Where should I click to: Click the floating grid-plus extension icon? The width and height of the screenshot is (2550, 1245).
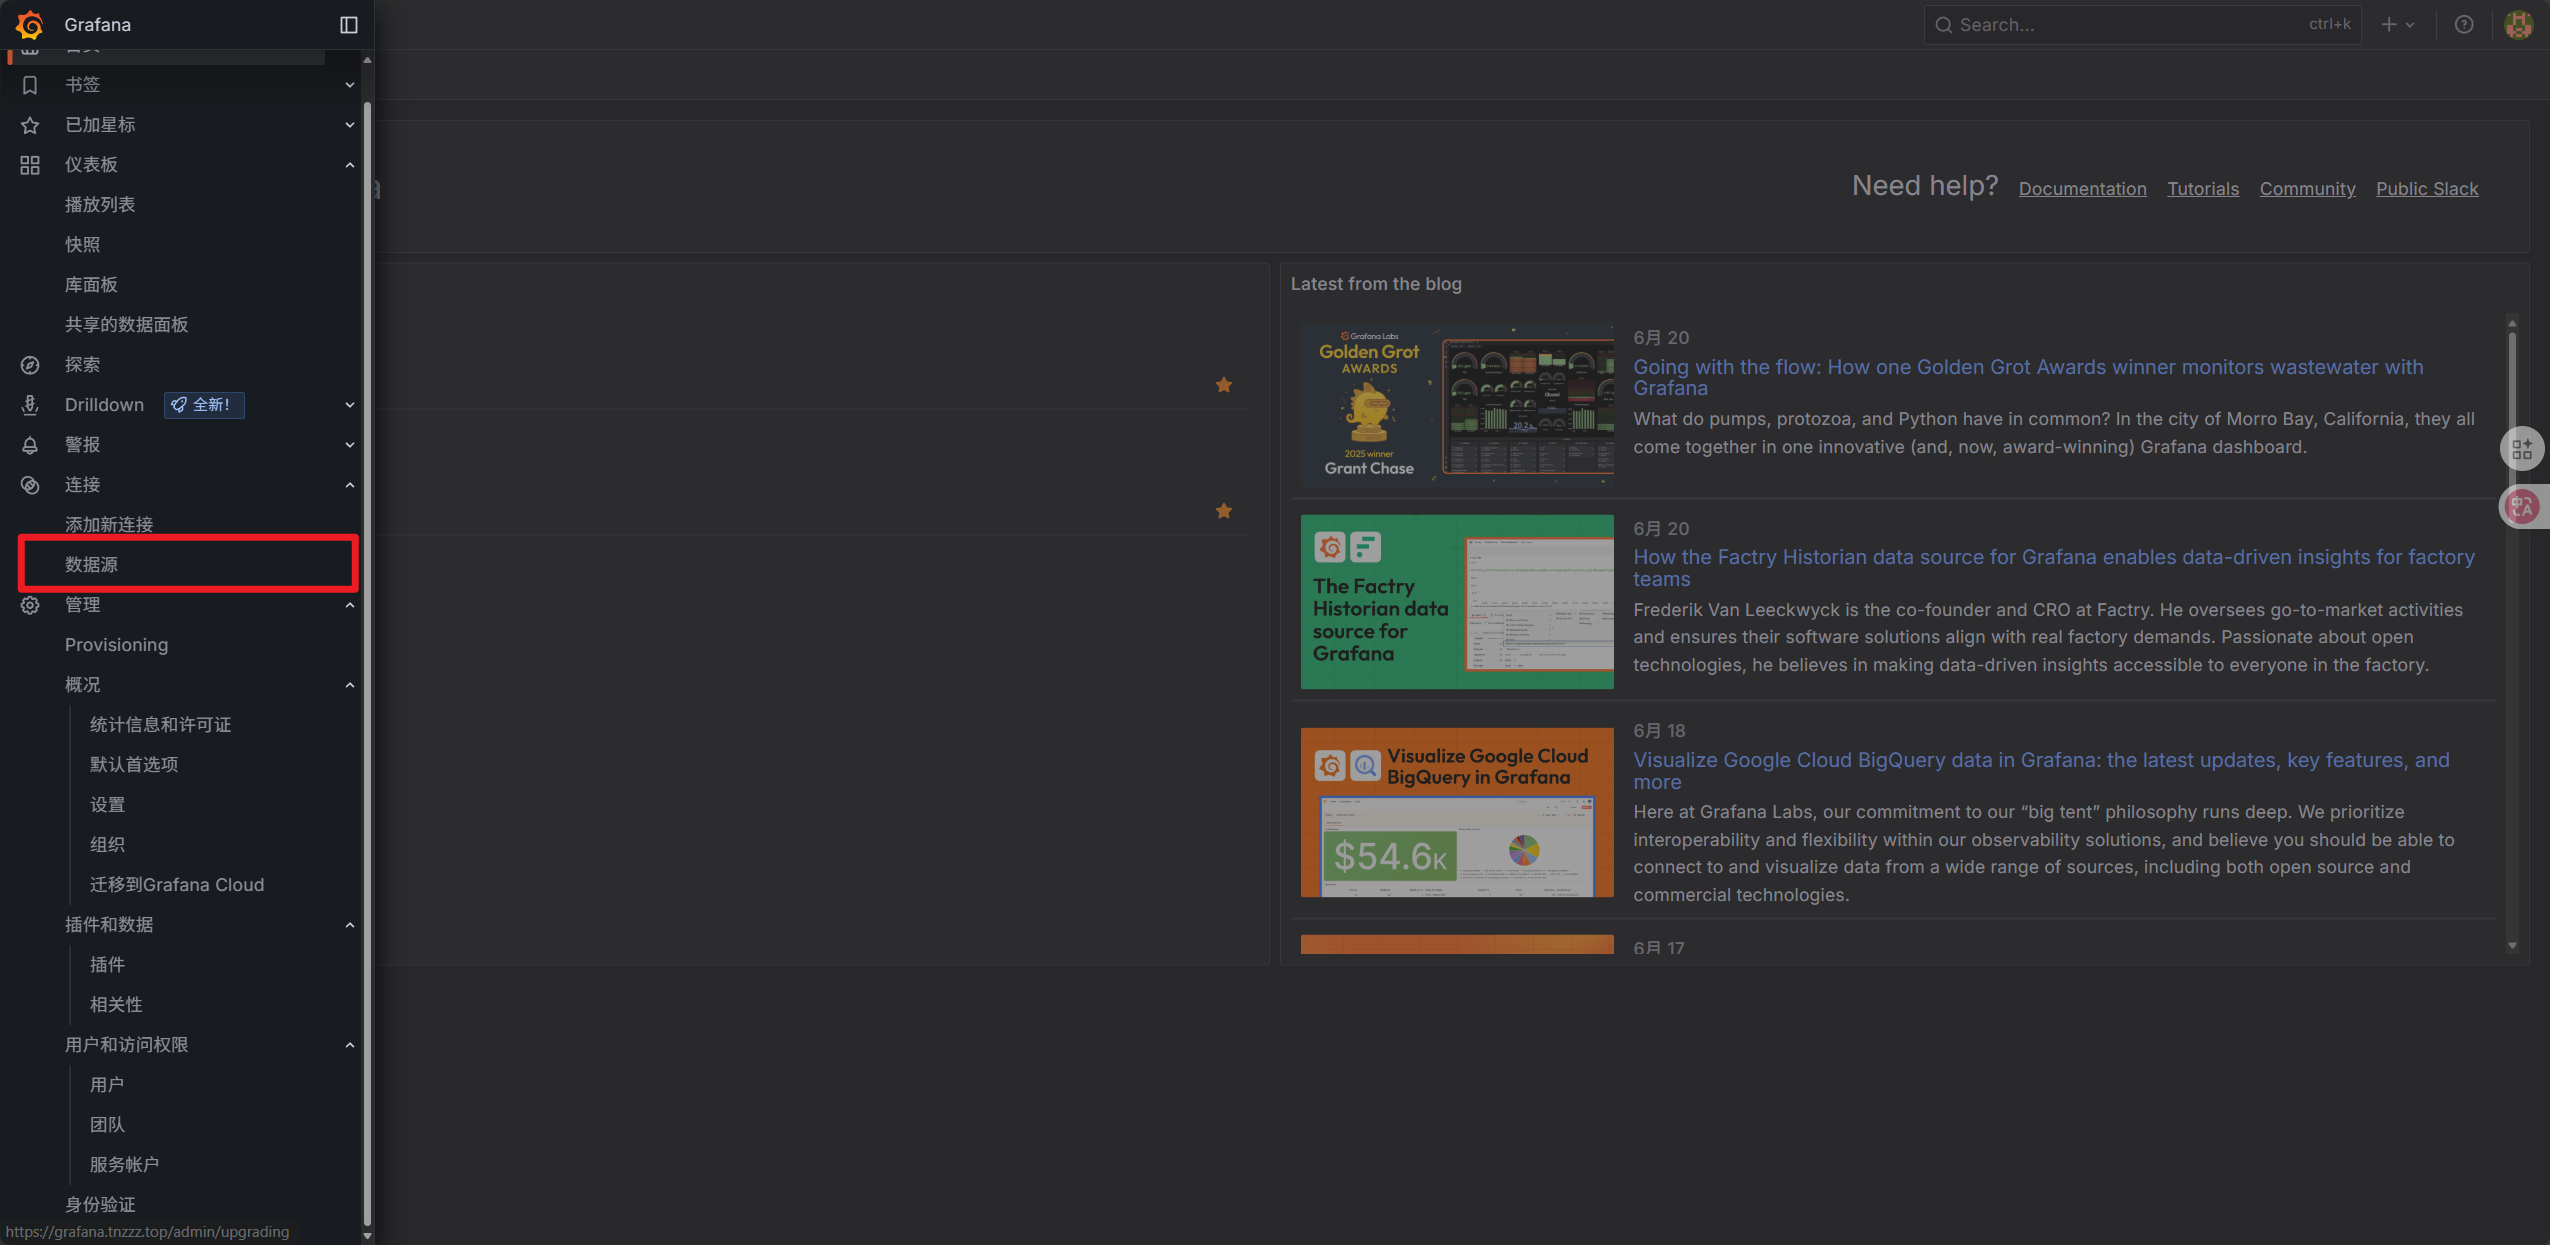2522,449
